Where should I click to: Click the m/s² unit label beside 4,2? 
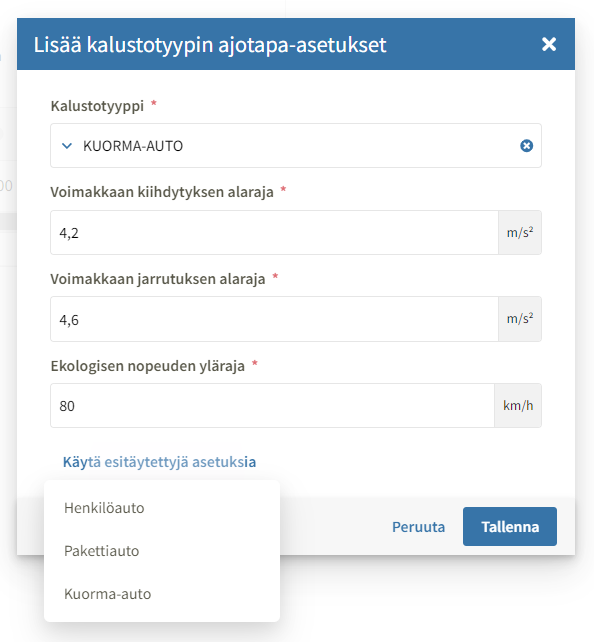520,233
